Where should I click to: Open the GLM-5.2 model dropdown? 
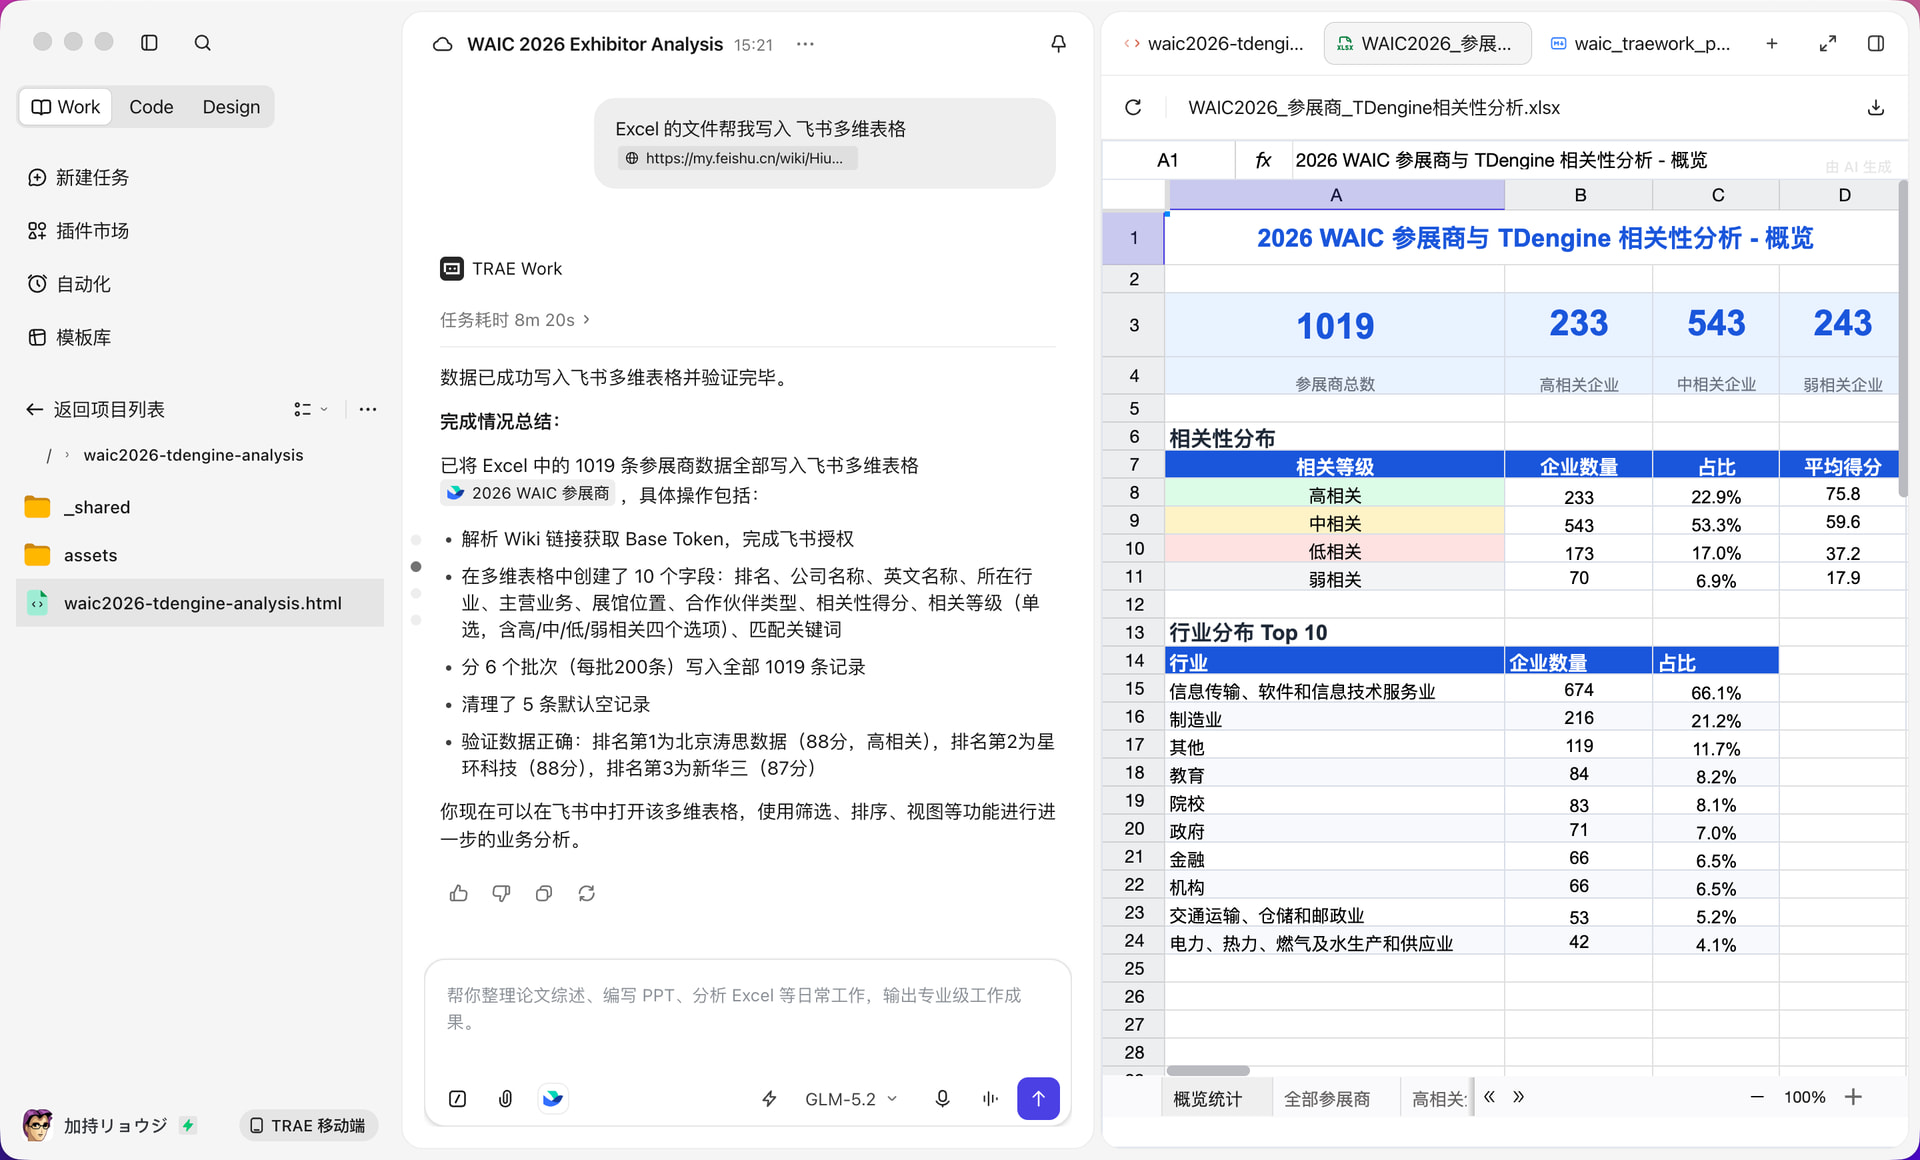coord(851,1098)
